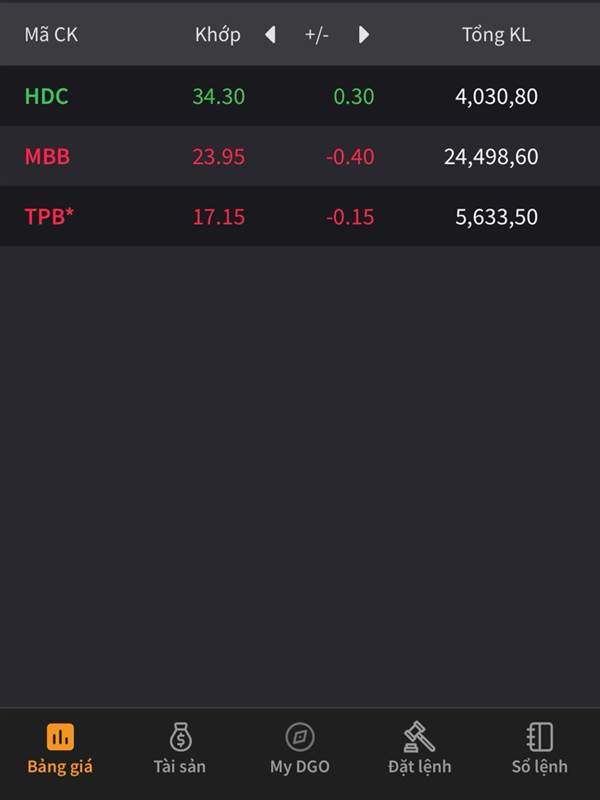
Task: Sort by Khớp column header
Action: point(218,35)
